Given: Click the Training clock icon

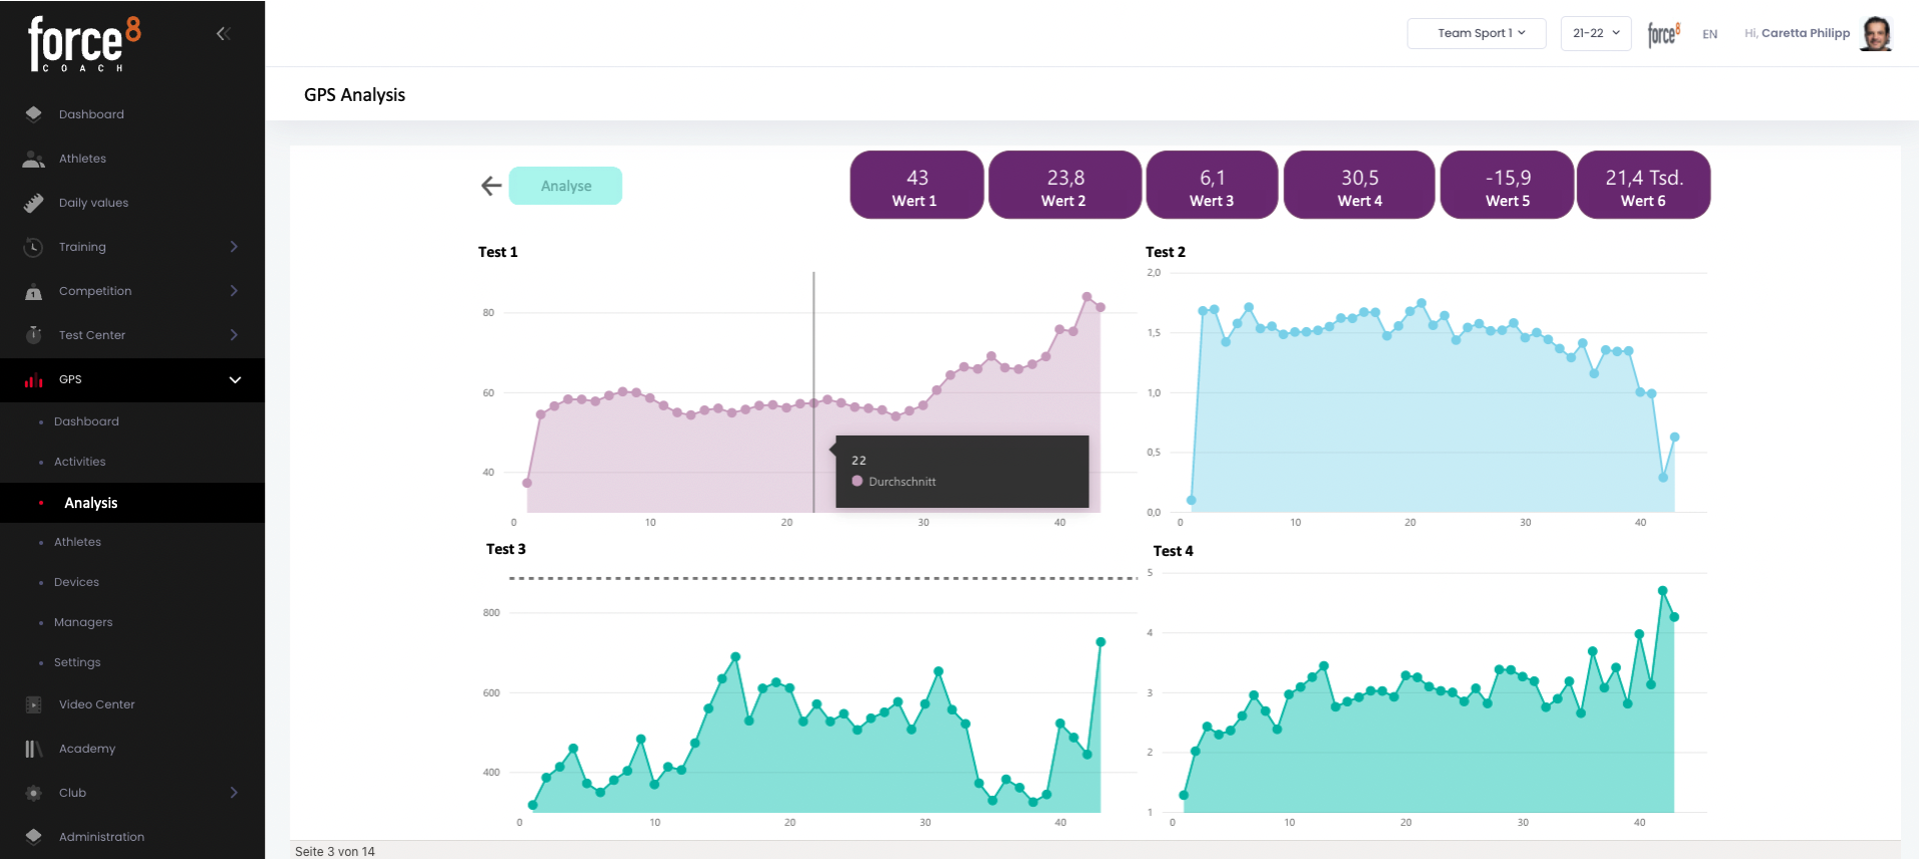Looking at the screenshot, I should tap(34, 247).
